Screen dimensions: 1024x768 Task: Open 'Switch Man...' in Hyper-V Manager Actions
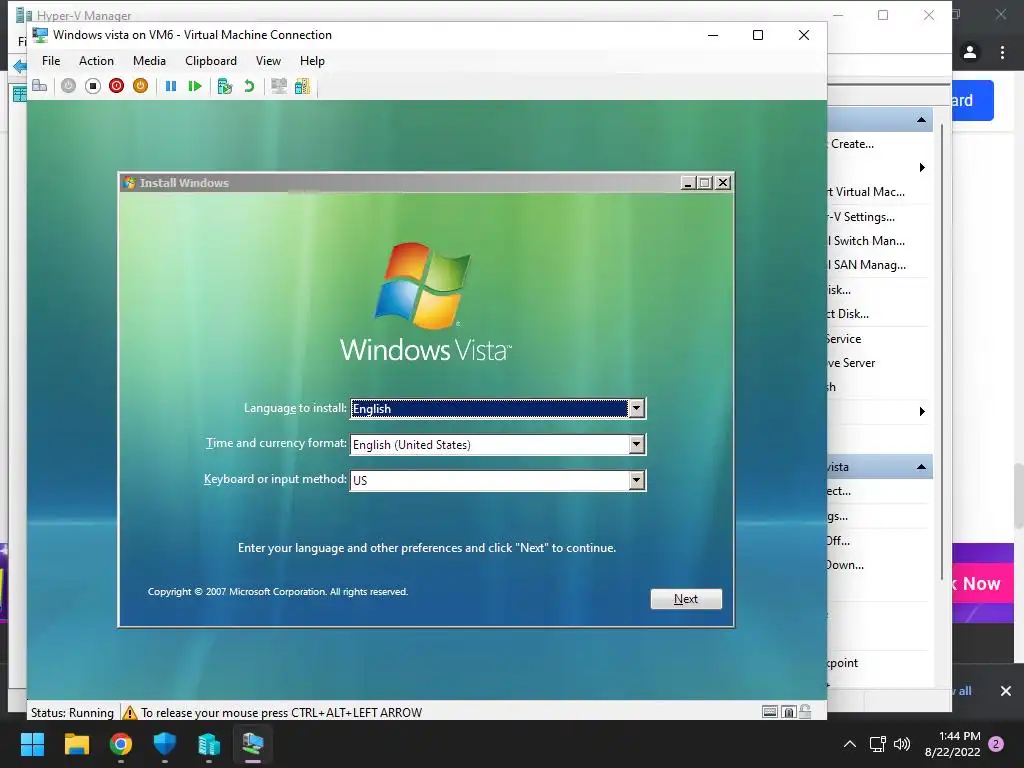coord(867,241)
